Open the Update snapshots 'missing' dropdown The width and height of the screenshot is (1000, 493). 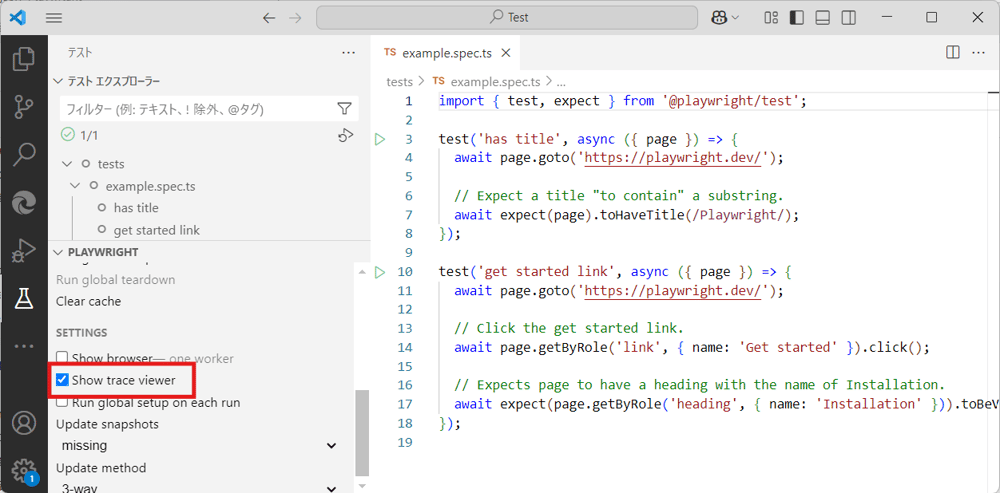coord(198,446)
